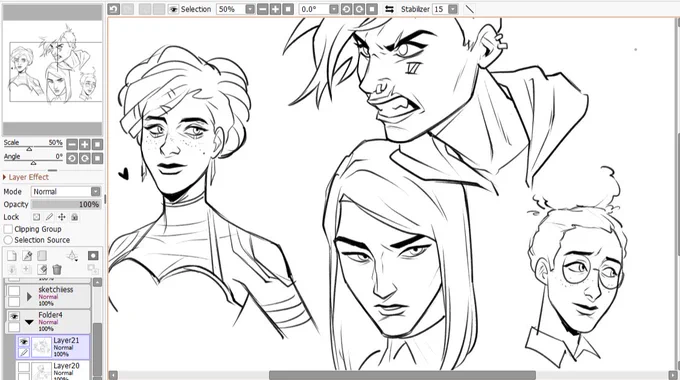Select the Selection Source radio button
Screen dimensions: 680x380
tap(8, 240)
